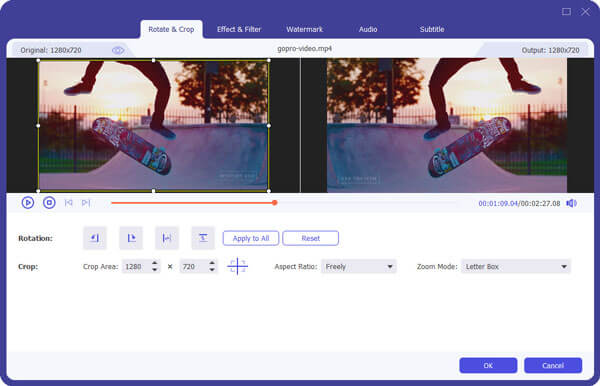Stop the video playback
Image resolution: width=600 pixels, height=386 pixels.
point(49,202)
